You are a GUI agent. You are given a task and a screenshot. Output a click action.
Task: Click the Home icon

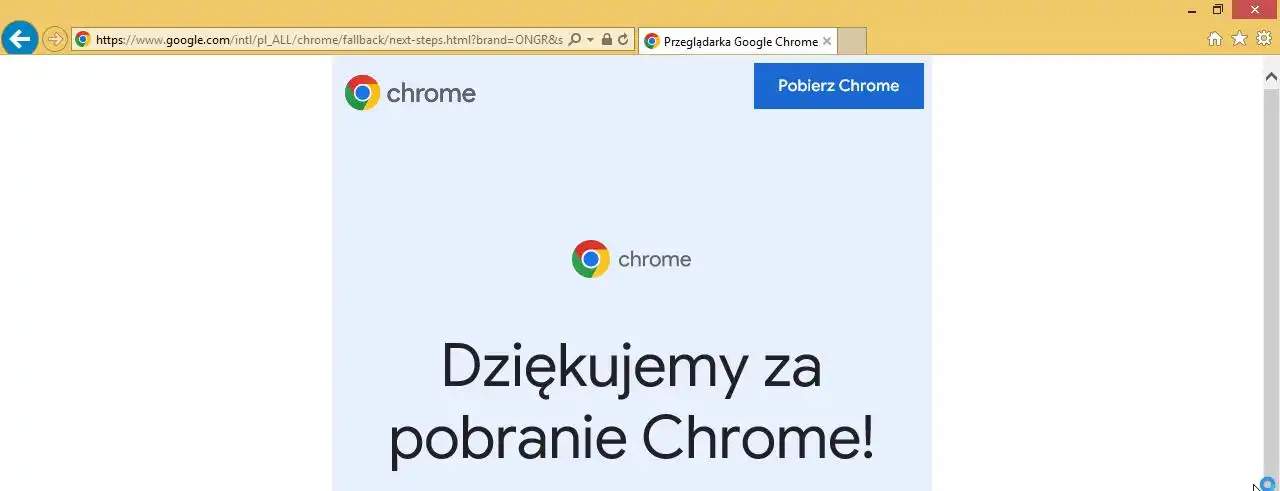coord(1215,39)
